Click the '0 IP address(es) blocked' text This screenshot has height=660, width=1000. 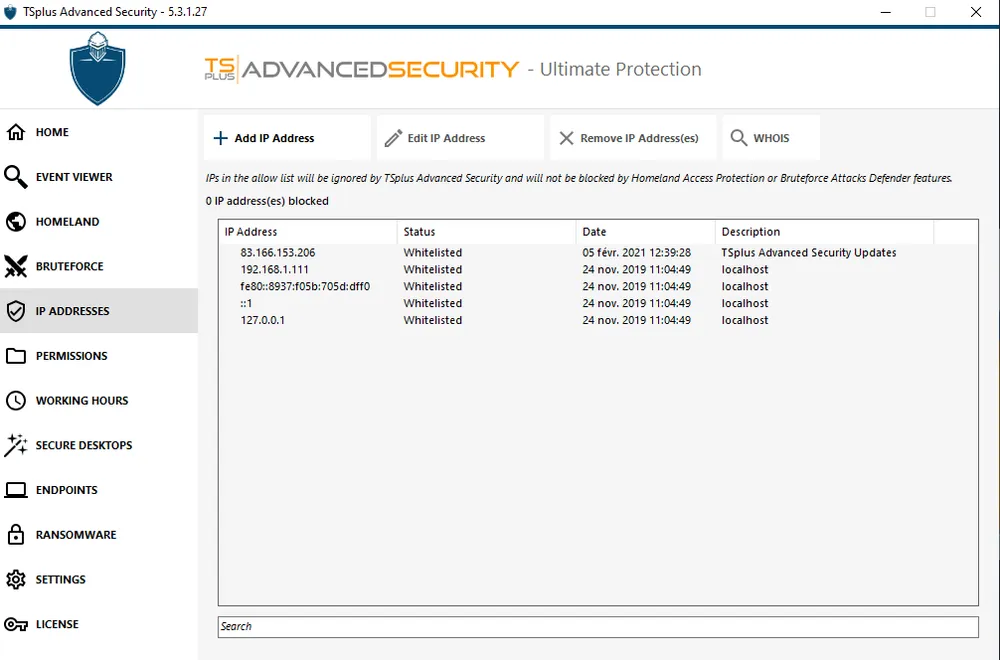coord(267,201)
